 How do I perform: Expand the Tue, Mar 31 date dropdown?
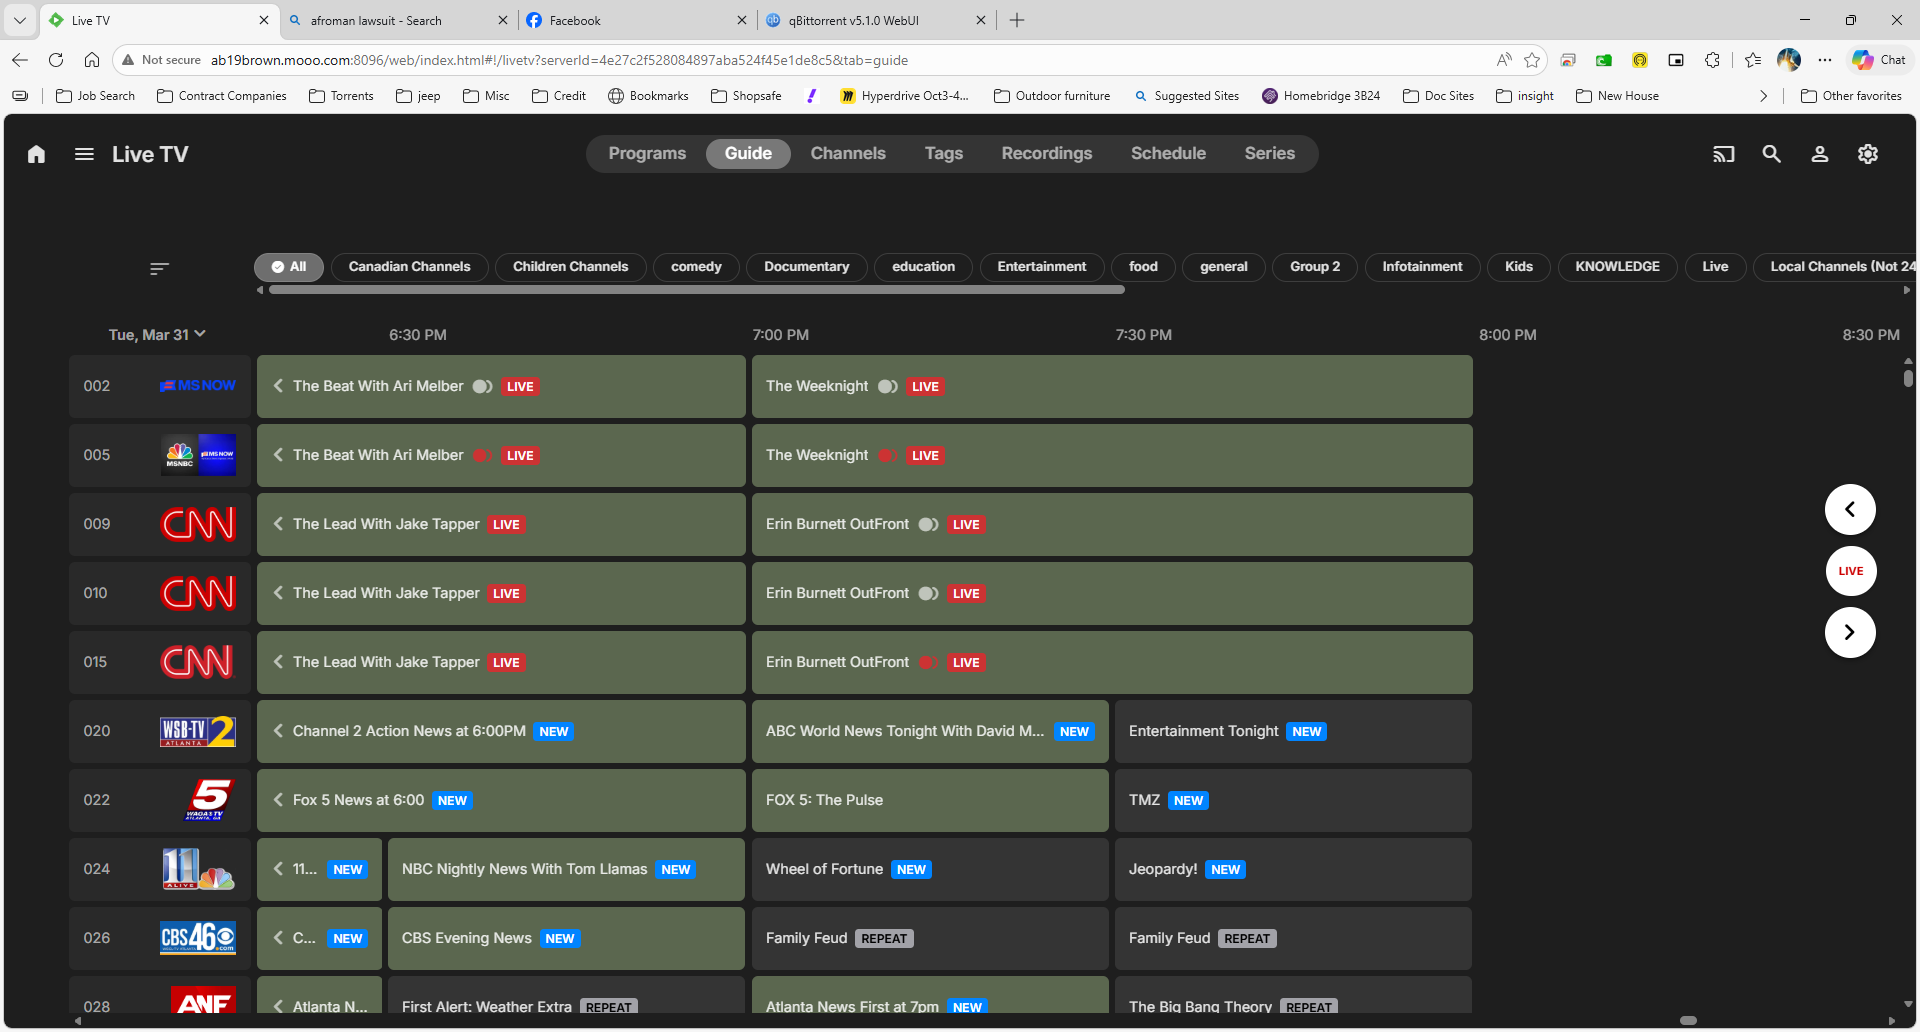click(157, 335)
